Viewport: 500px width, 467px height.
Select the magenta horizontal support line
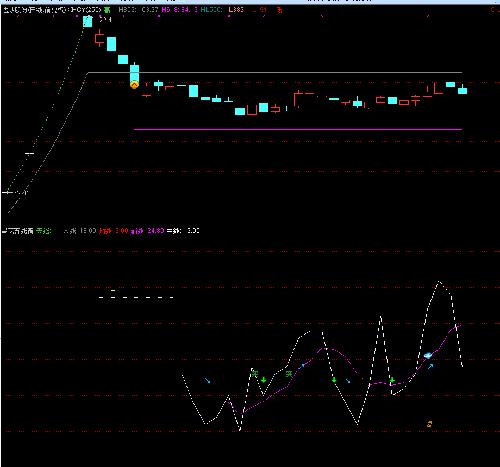(298, 129)
